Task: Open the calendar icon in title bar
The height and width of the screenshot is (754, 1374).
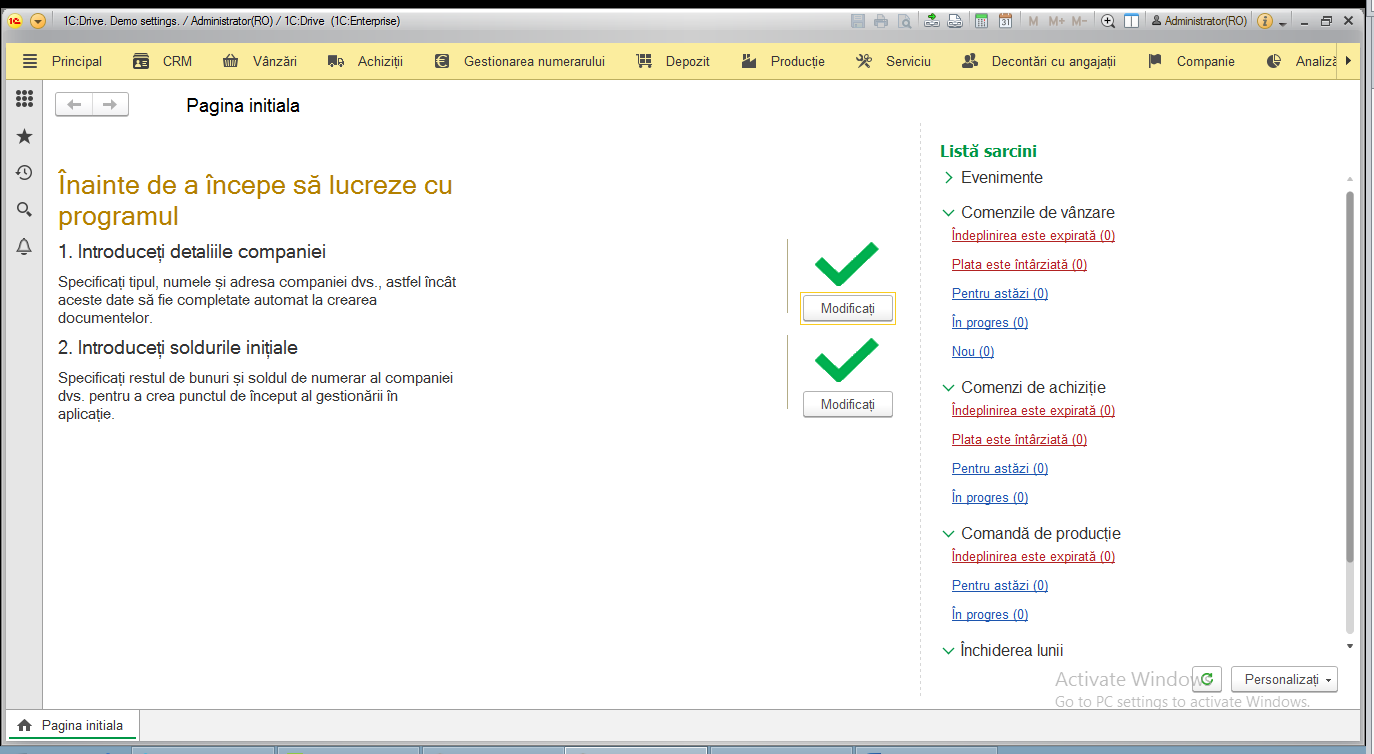Action: tap(1005, 20)
